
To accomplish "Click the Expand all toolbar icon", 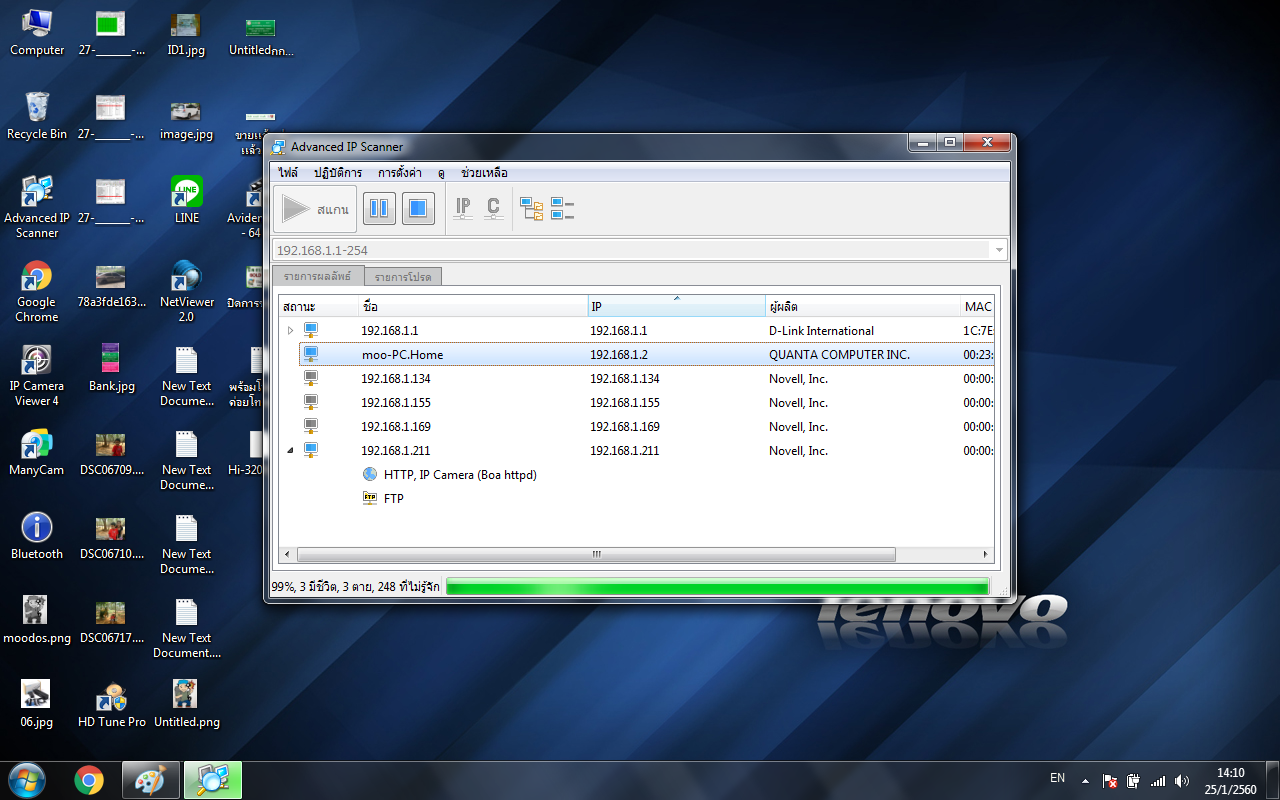I will (x=531, y=209).
